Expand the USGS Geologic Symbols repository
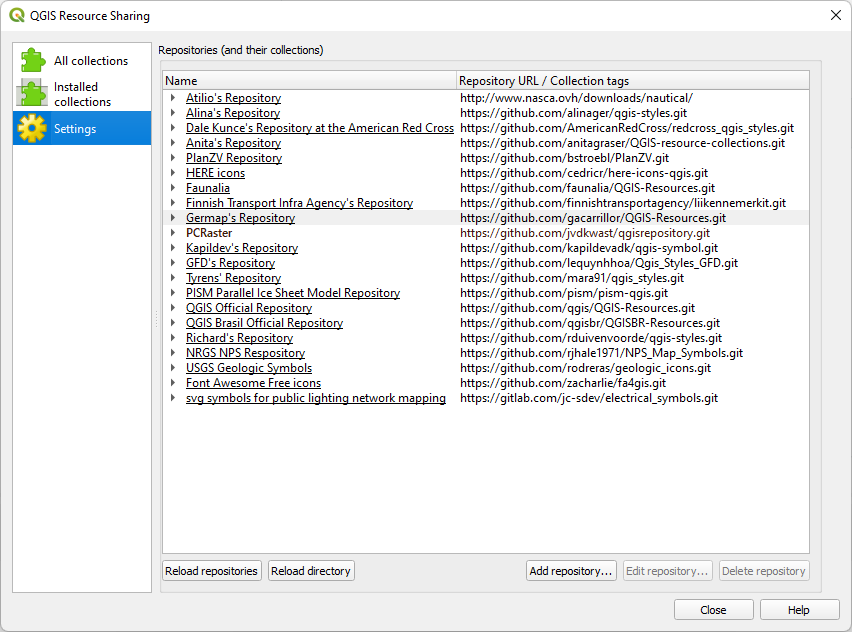The width and height of the screenshot is (852, 632). (x=172, y=367)
